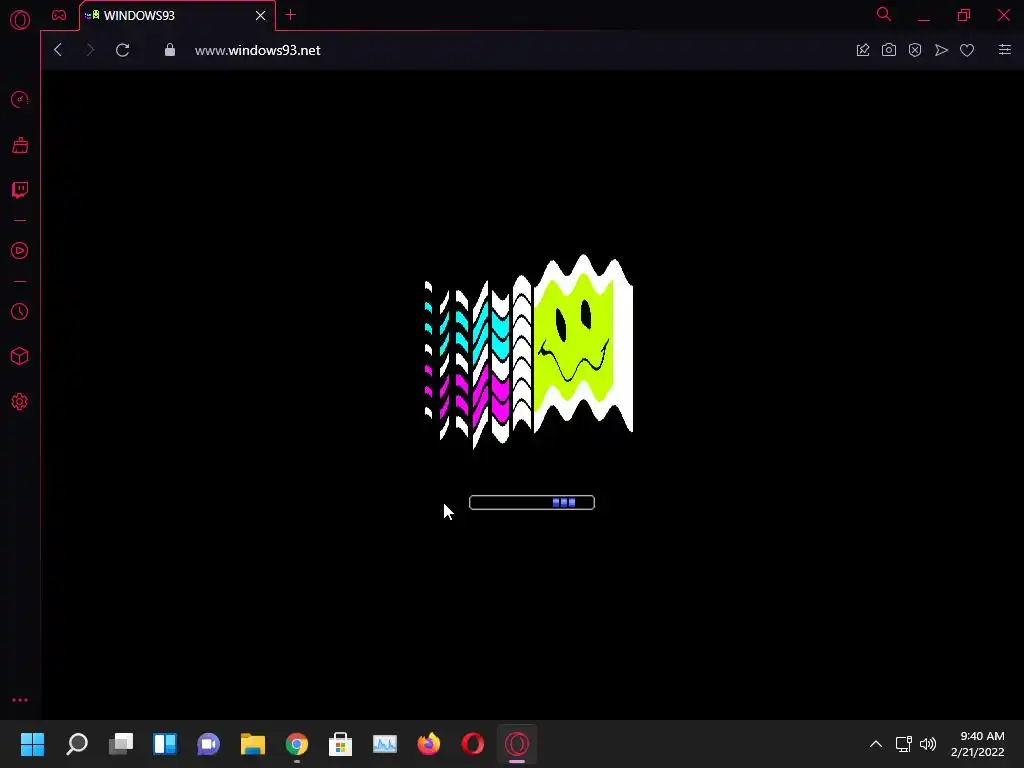
Task: Open History clock in sidebar
Action: click(x=20, y=312)
